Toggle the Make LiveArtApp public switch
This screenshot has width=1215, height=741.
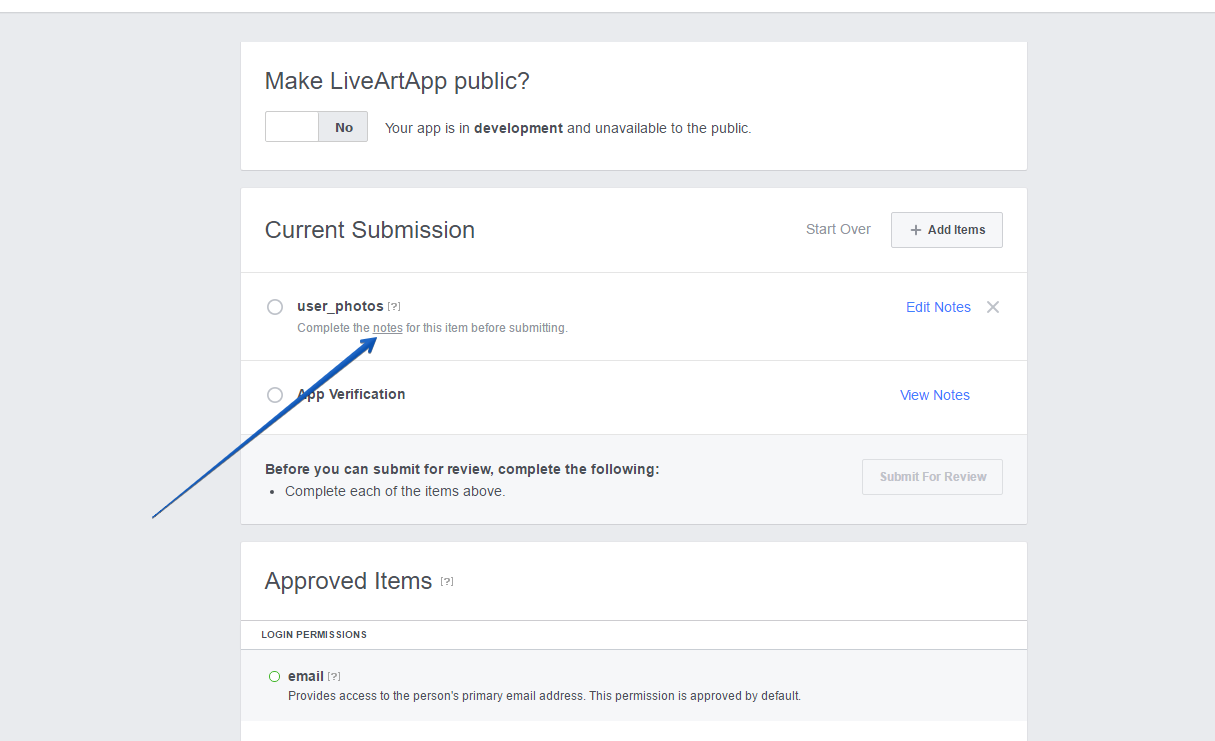316,127
